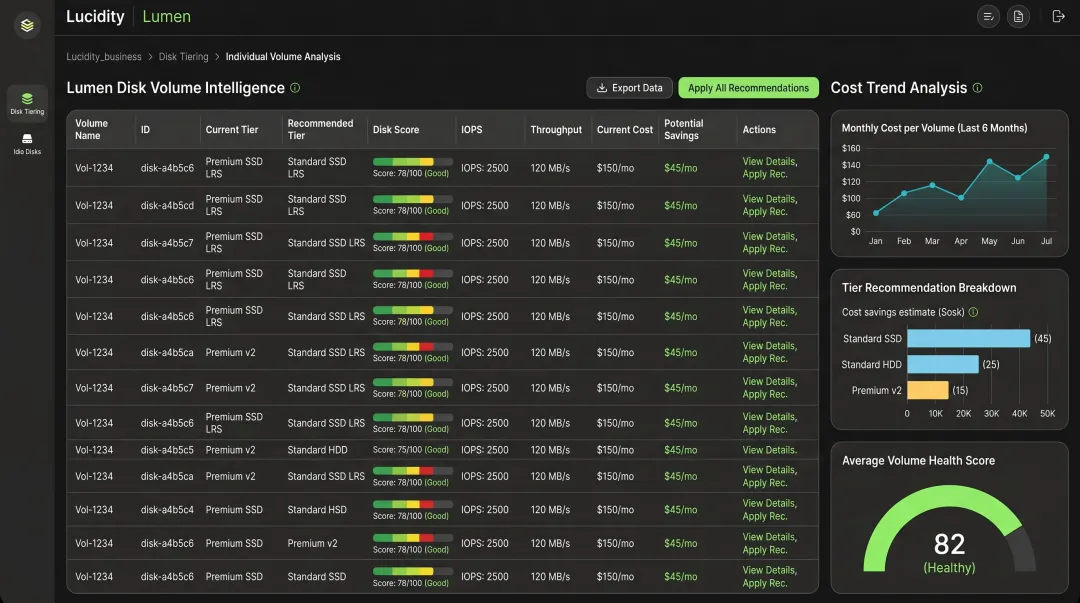Click the Standard HDD recommended tier cell
1080x603 pixels.
tap(318, 450)
